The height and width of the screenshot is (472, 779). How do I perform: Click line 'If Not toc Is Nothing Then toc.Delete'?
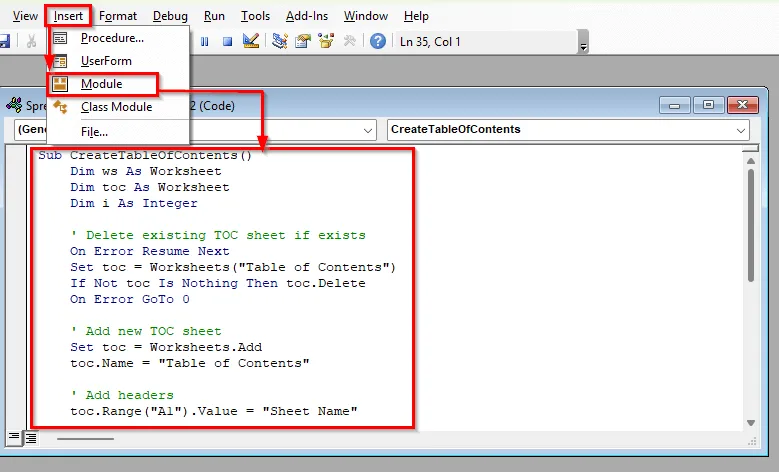[218, 283]
